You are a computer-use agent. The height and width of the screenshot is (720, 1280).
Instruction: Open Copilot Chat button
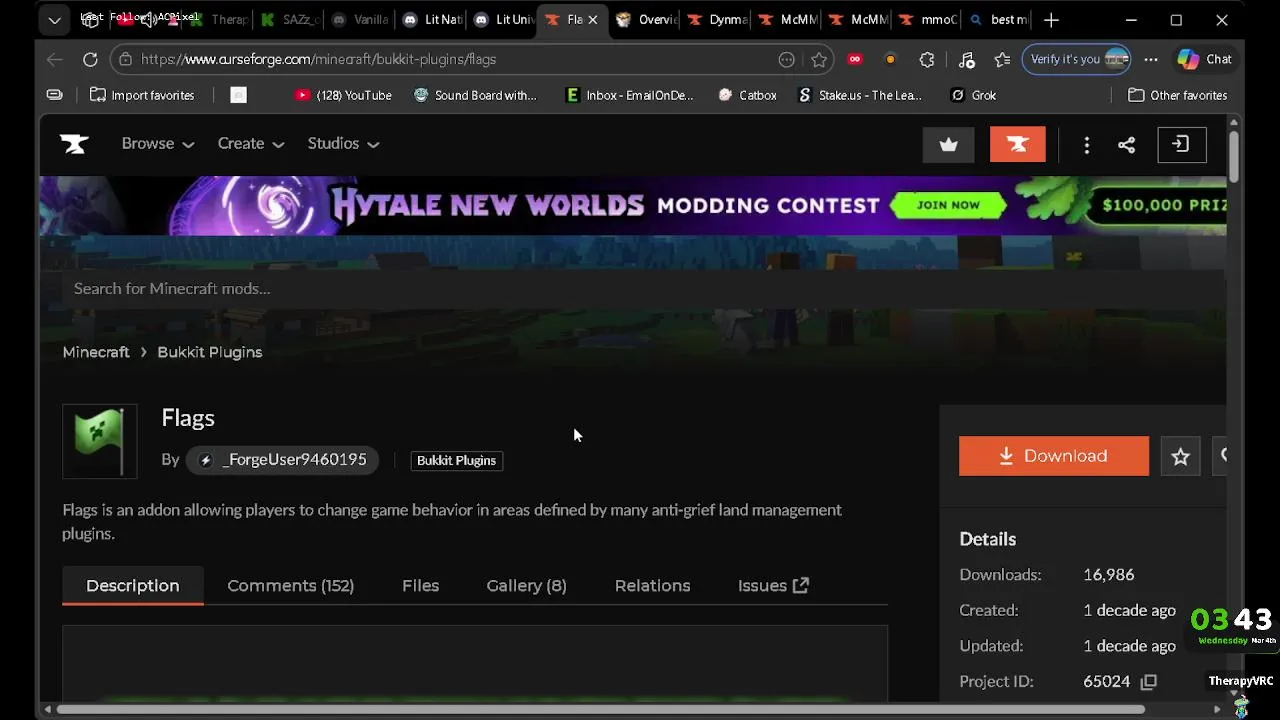pos(1205,59)
